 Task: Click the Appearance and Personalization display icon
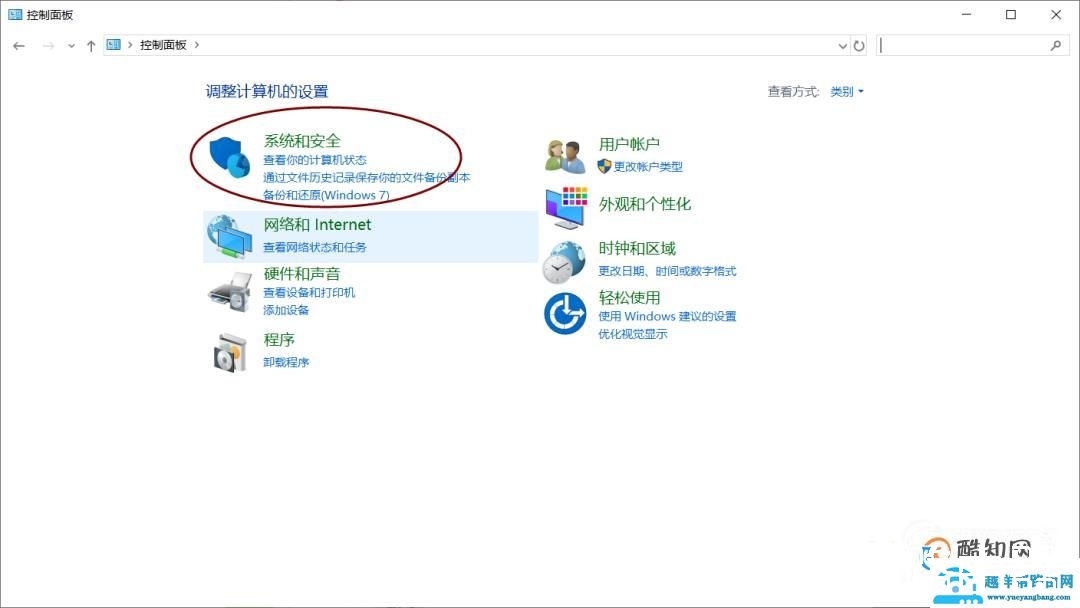565,205
